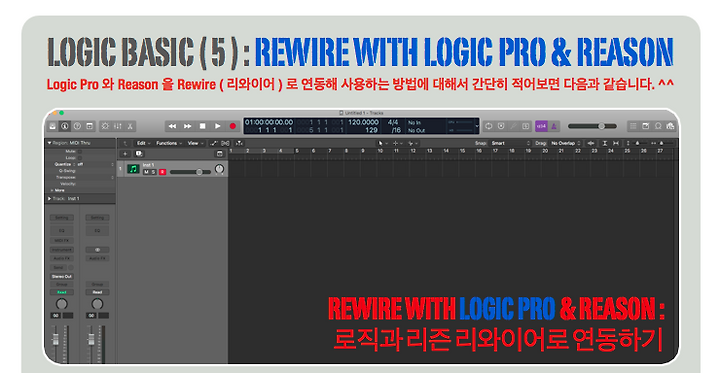Enable the Loop checkbox in Region inspector
The width and height of the screenshot is (720, 373).
click(79, 158)
